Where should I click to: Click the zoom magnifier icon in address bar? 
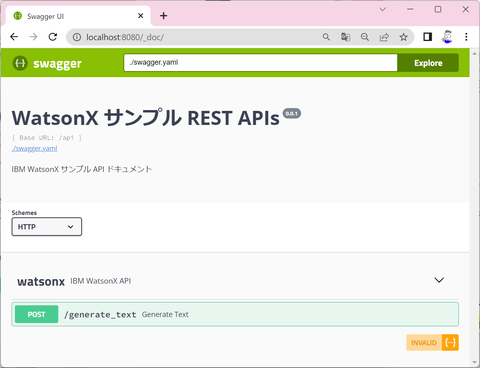pos(365,37)
